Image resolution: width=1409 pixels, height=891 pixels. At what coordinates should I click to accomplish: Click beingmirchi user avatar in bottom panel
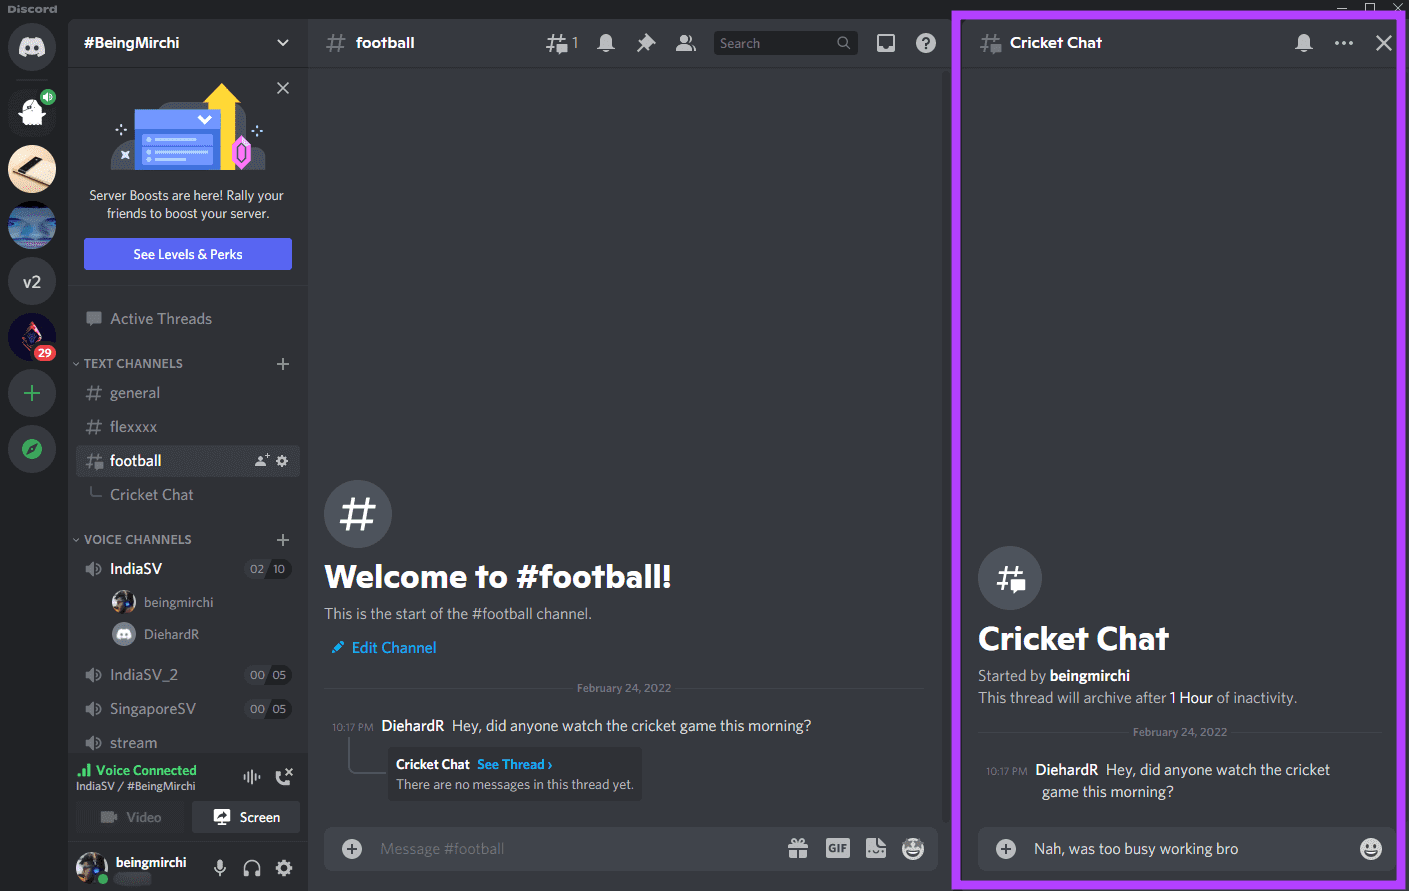[92, 868]
